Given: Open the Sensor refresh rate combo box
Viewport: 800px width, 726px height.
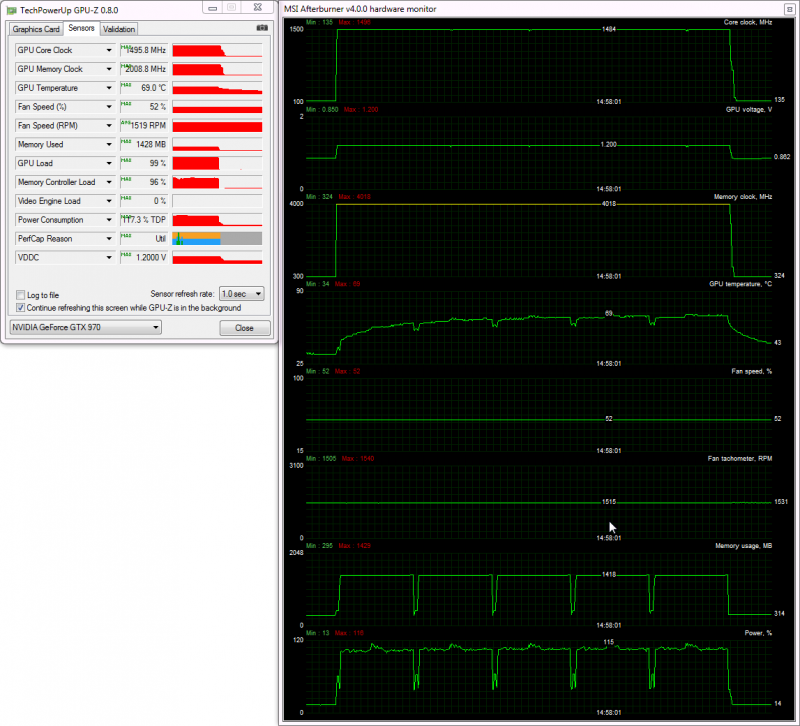Looking at the screenshot, I should tap(241, 294).
